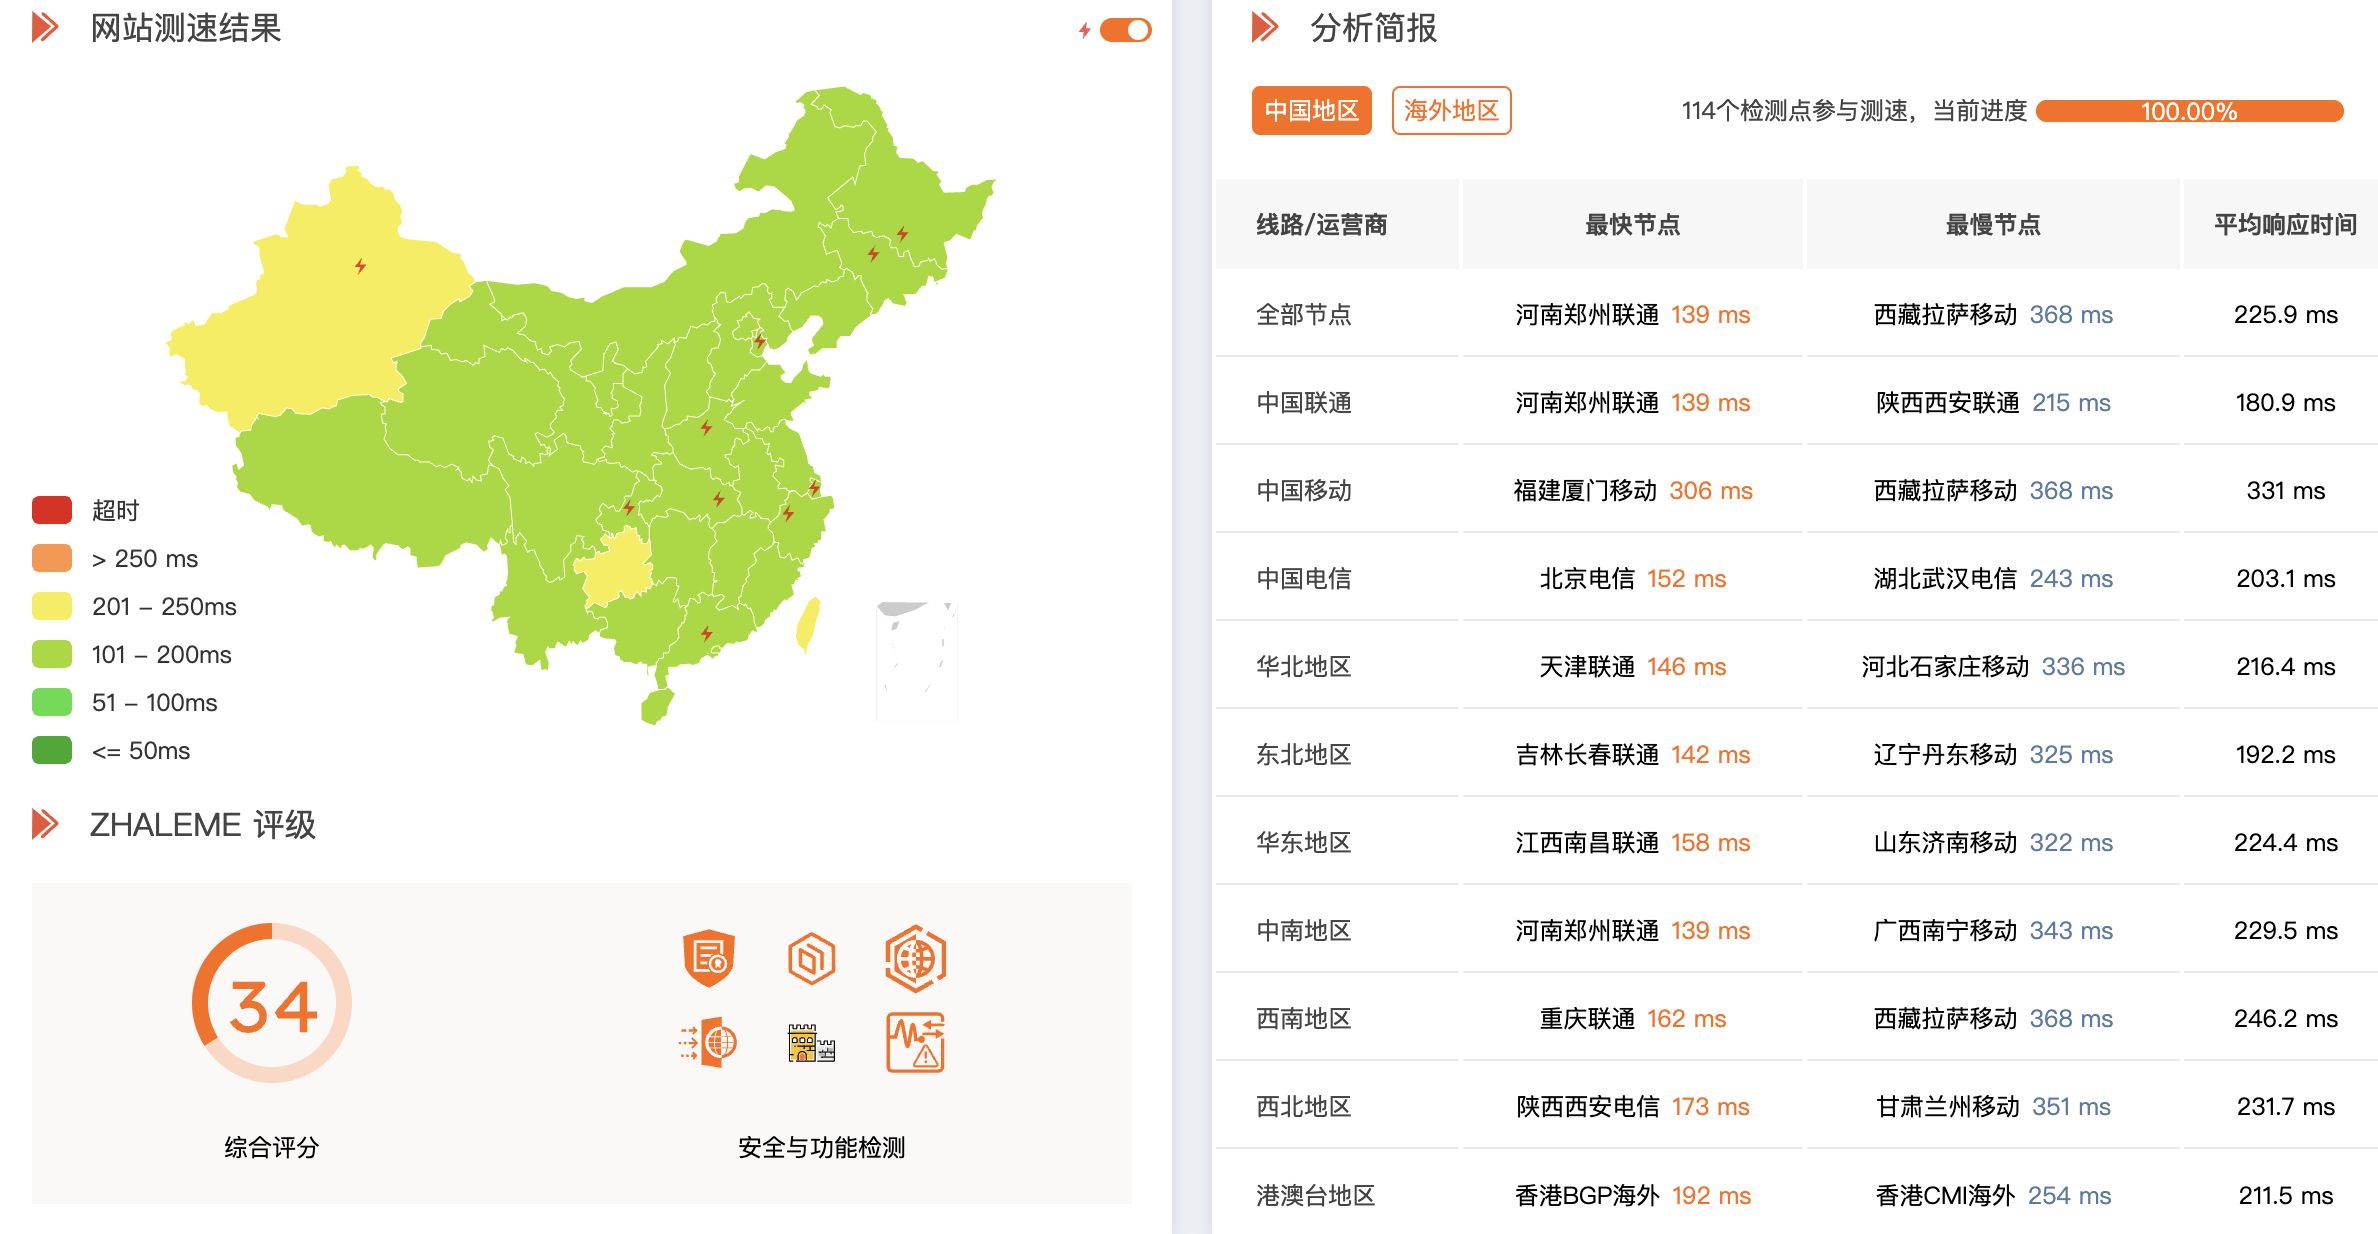Select the 华北地区 row label
This screenshot has width=2378, height=1234.
(x=1303, y=667)
